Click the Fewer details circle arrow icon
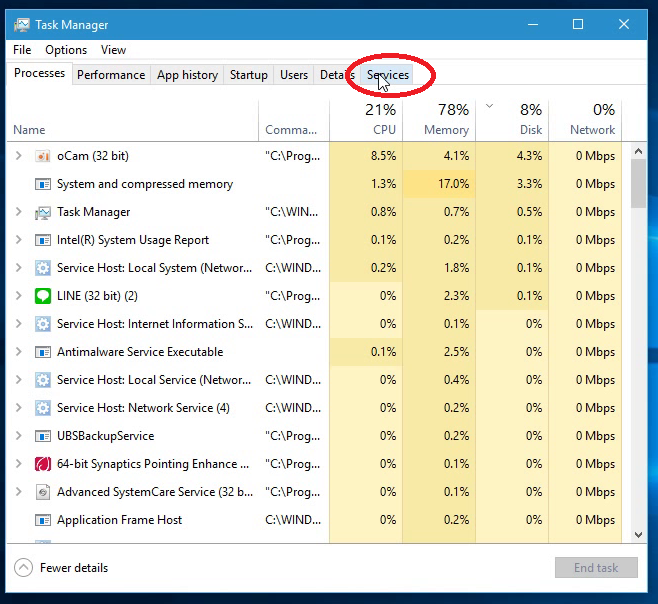Viewport: 658px width, 604px height. tap(23, 568)
